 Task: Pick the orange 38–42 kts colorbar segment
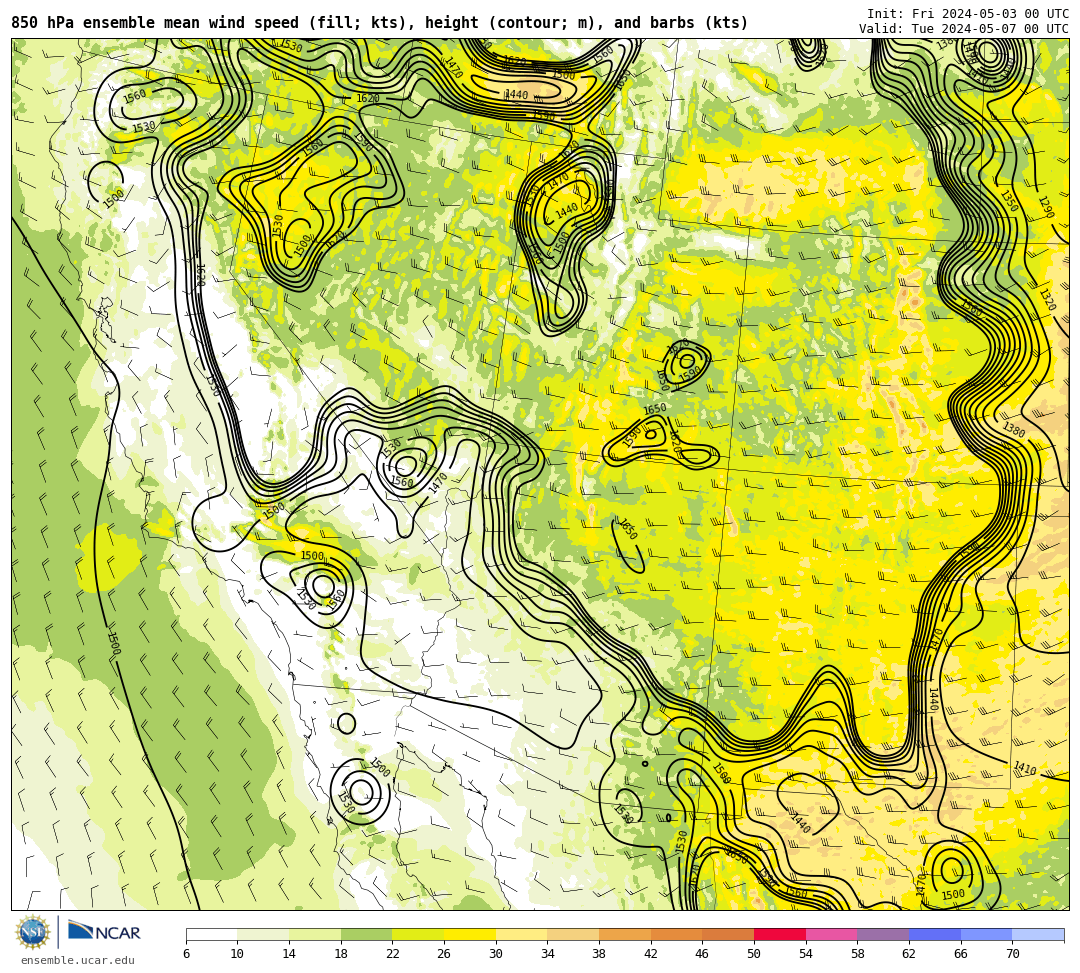point(625,934)
